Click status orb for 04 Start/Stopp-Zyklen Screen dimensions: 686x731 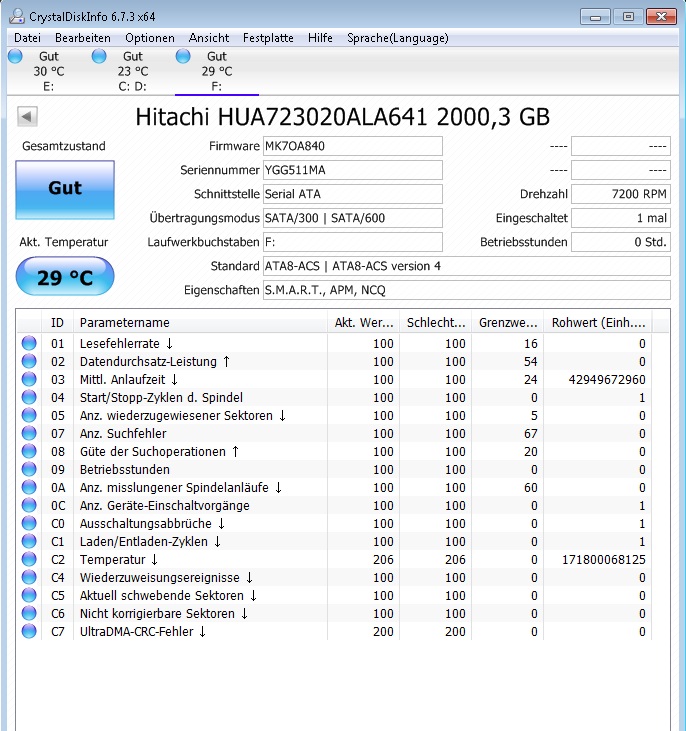pos(29,397)
